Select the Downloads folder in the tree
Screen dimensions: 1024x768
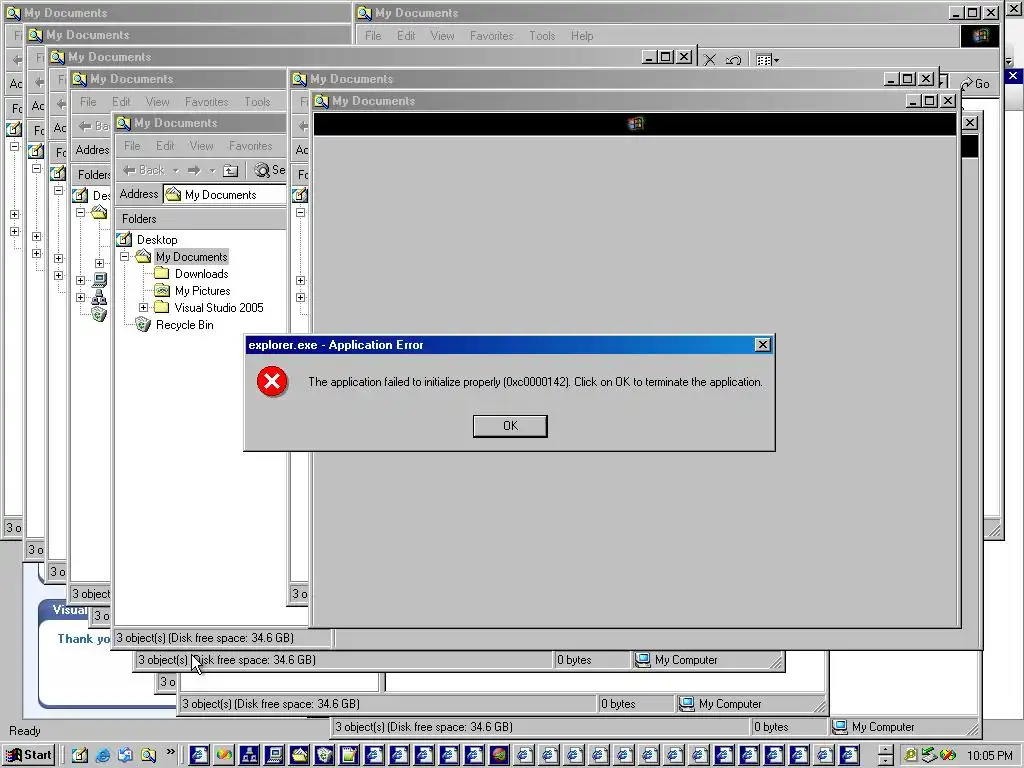click(x=201, y=274)
